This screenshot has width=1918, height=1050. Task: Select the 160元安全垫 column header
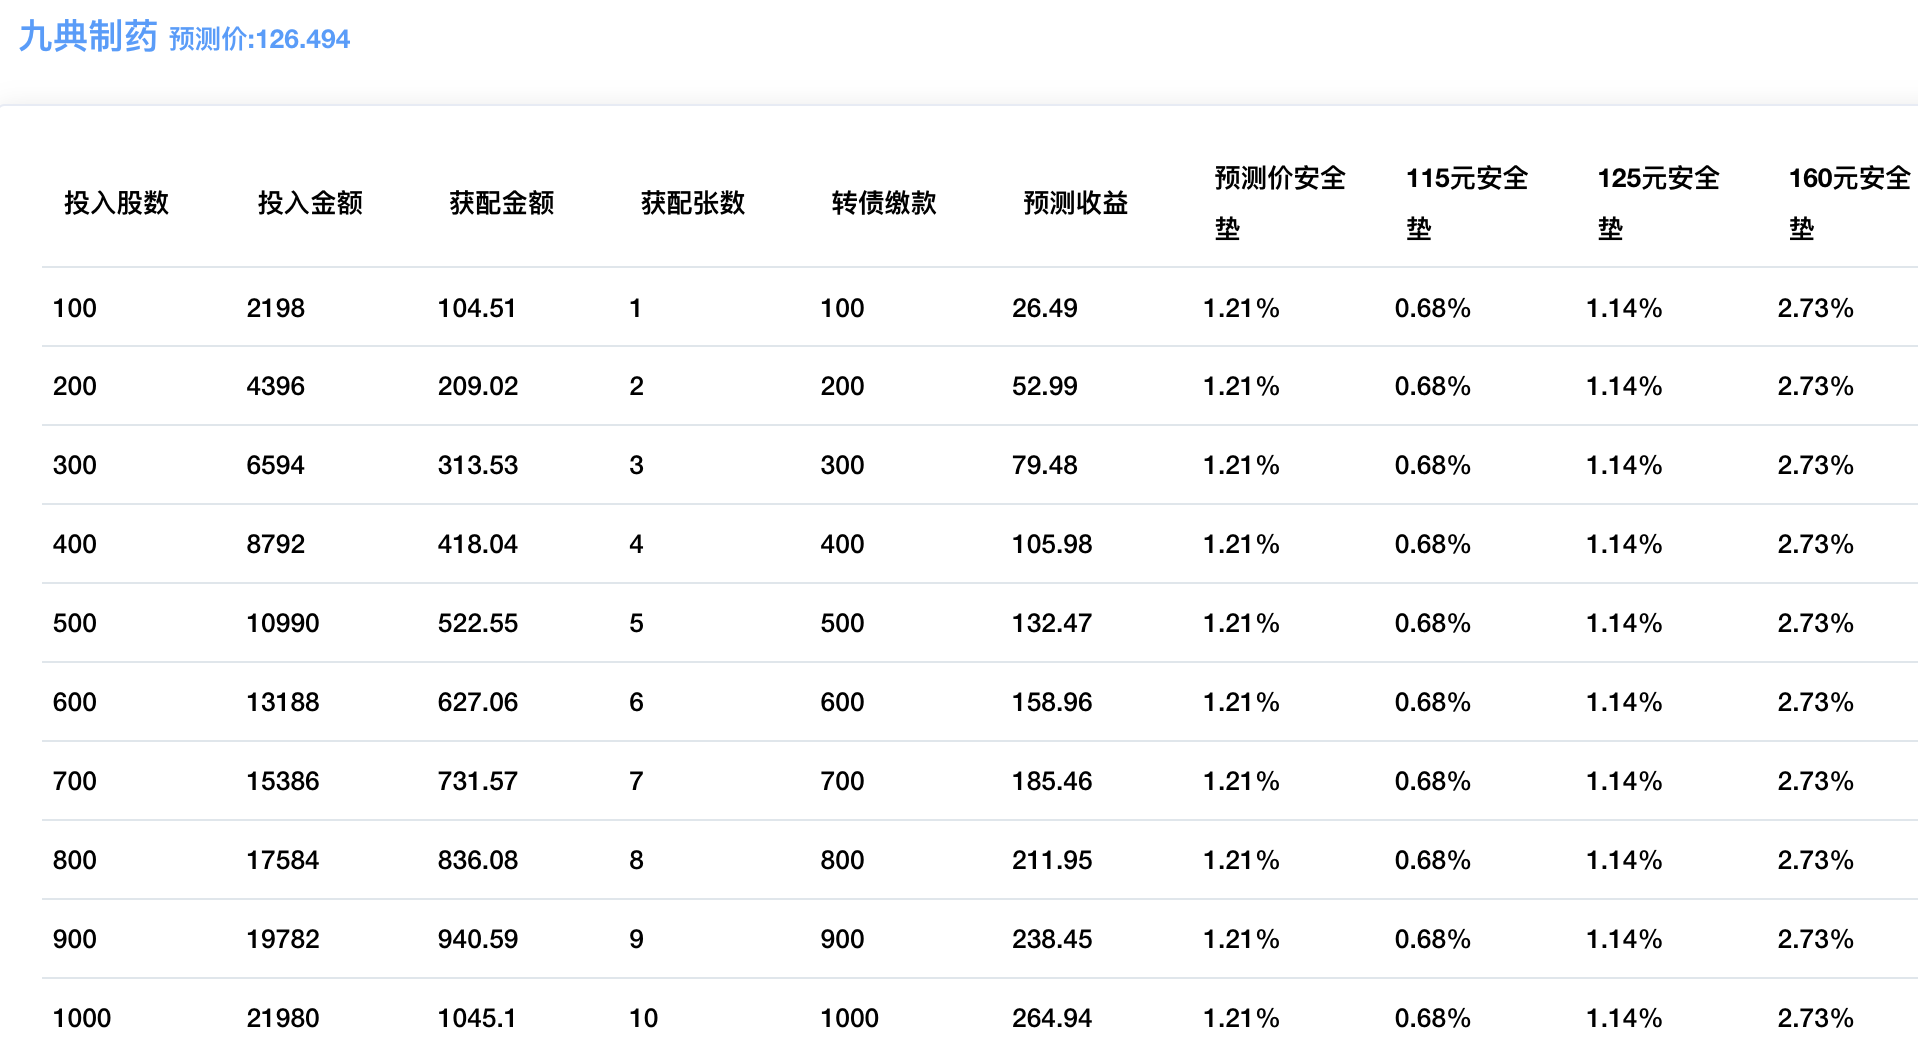(x=1848, y=203)
